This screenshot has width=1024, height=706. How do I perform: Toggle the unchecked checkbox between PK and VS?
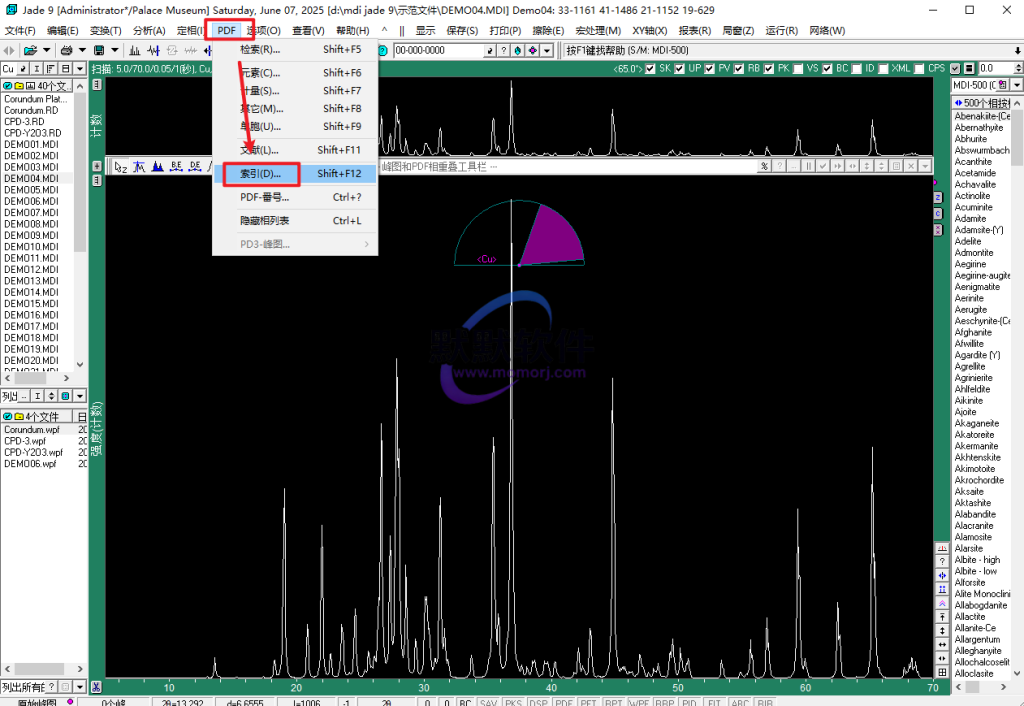[798, 69]
